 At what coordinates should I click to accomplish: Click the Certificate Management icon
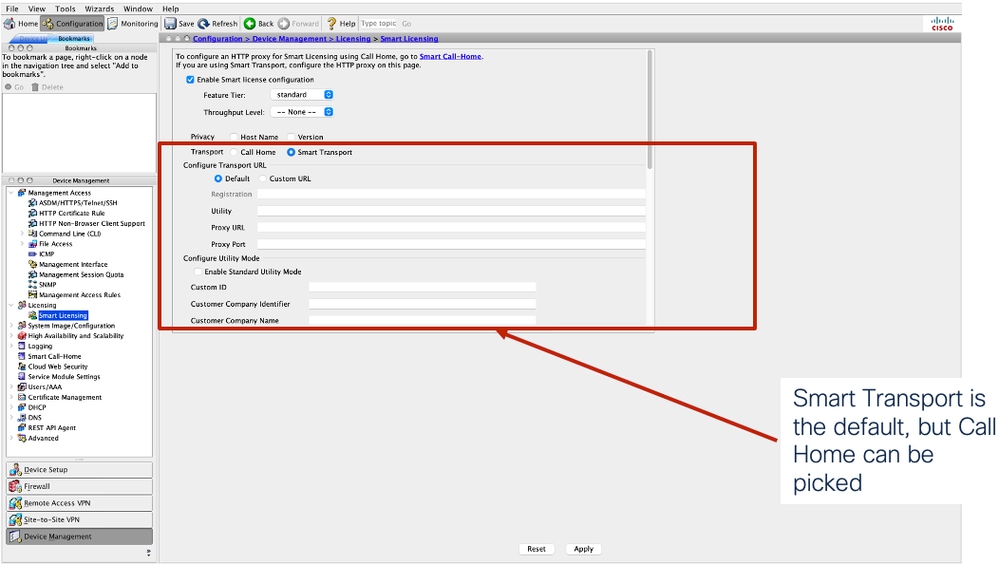(22, 397)
